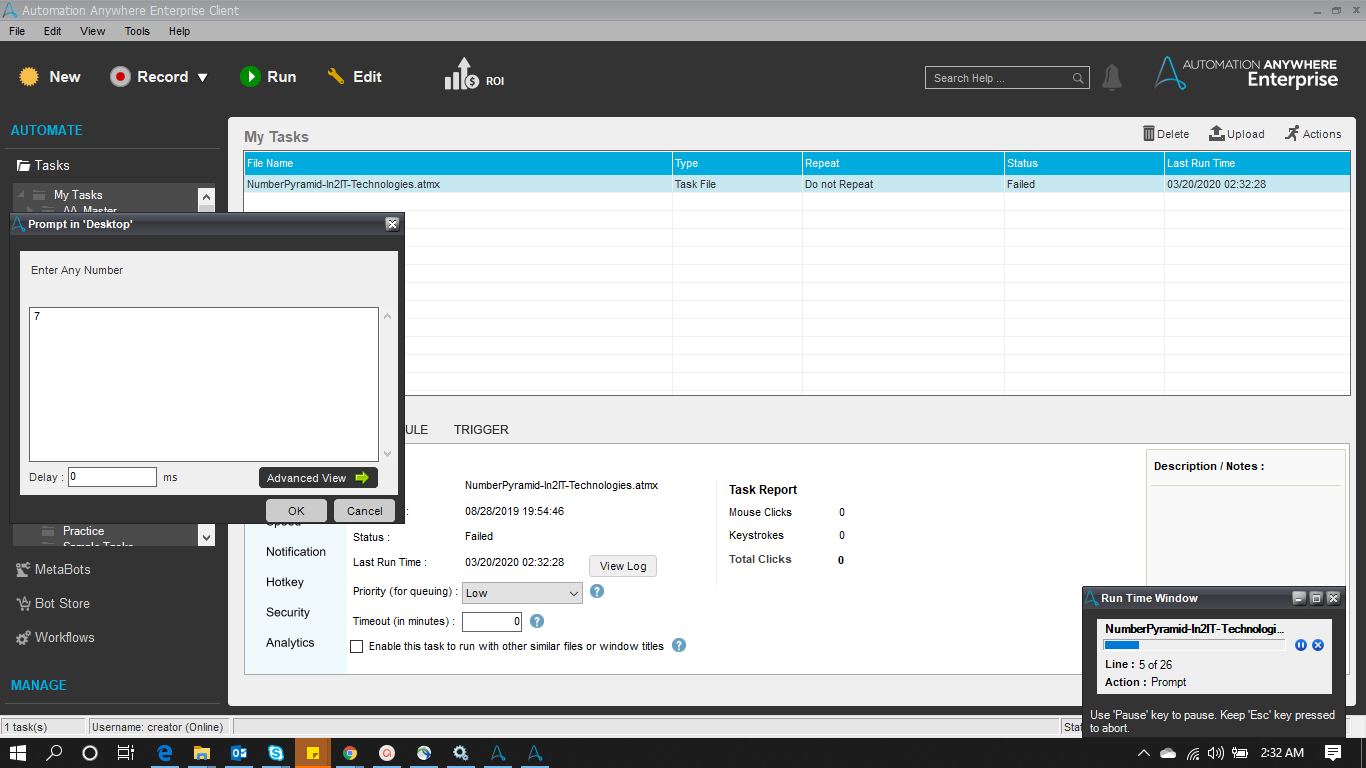This screenshot has height=768, width=1366.
Task: Click the Delete trash icon
Action: [x=1149, y=133]
